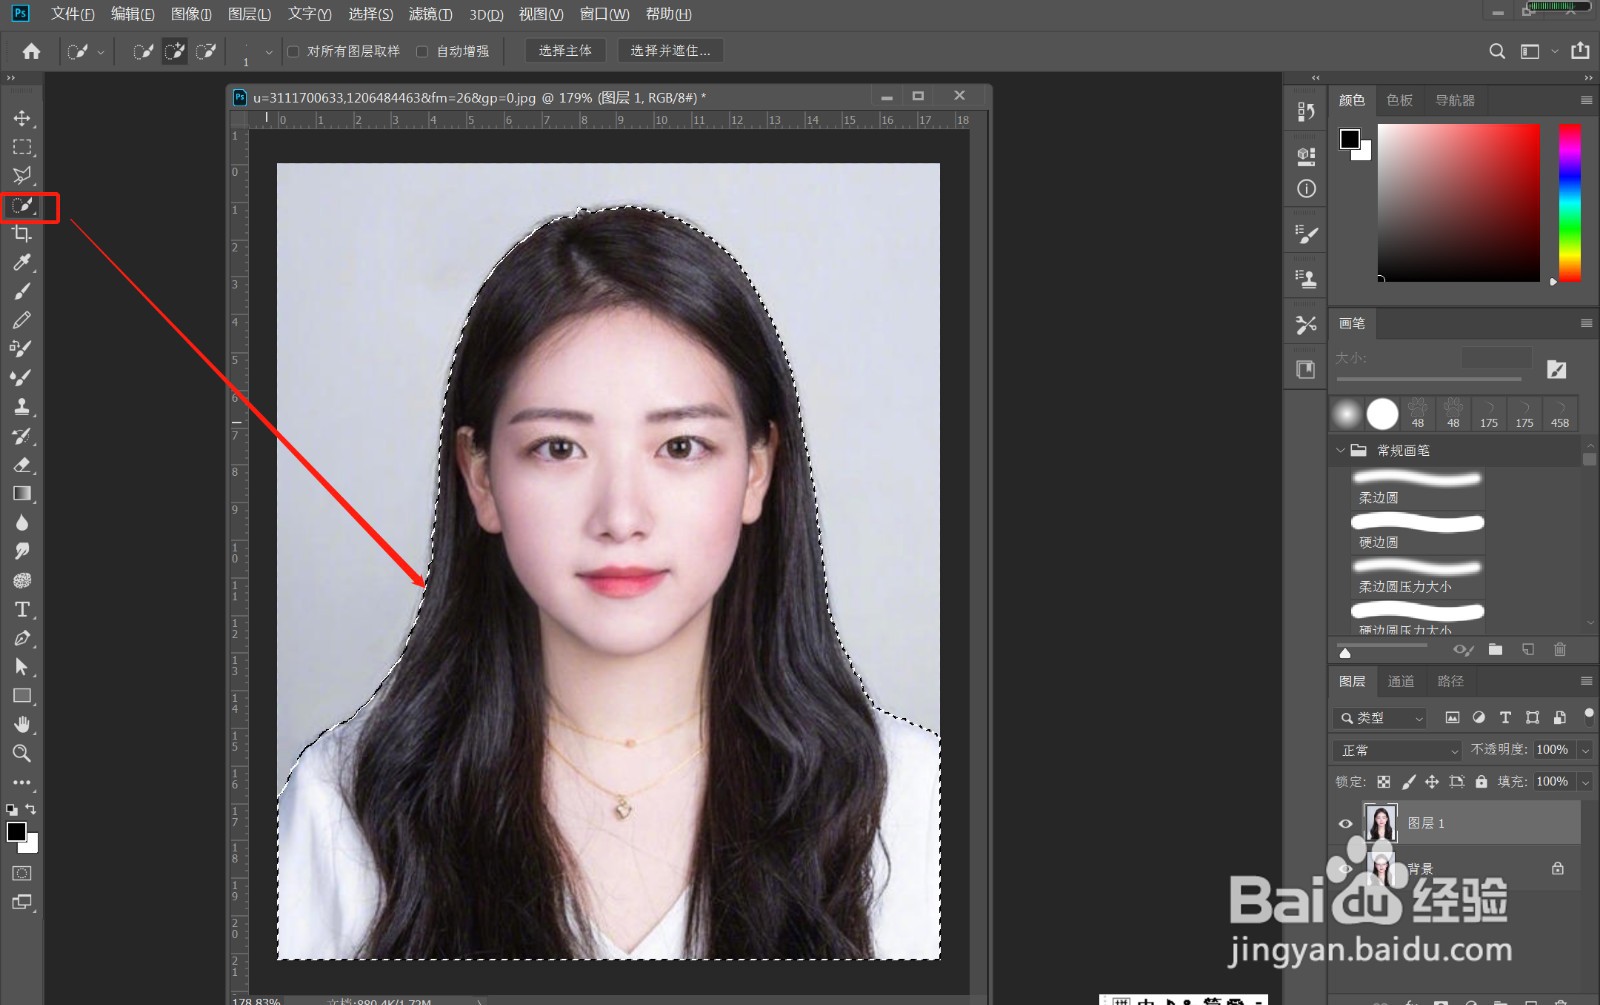Enable 对所有图层取样 checkbox
Viewport: 1600px width, 1005px height.
pyautogui.click(x=293, y=51)
